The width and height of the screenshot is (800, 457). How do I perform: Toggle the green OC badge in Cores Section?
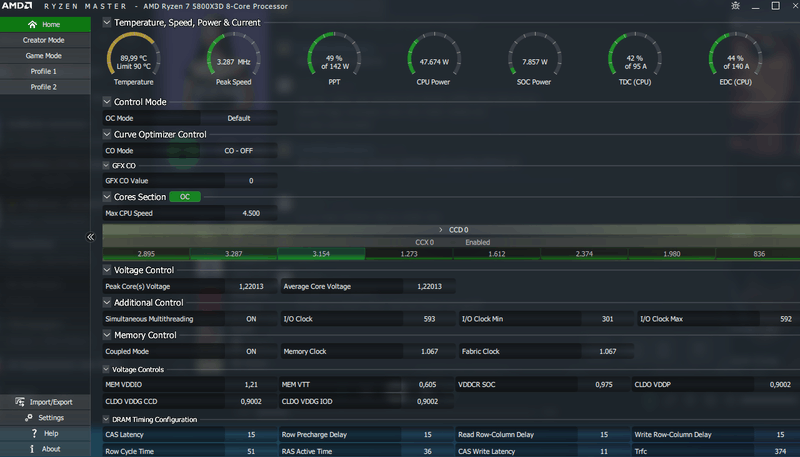click(x=185, y=197)
